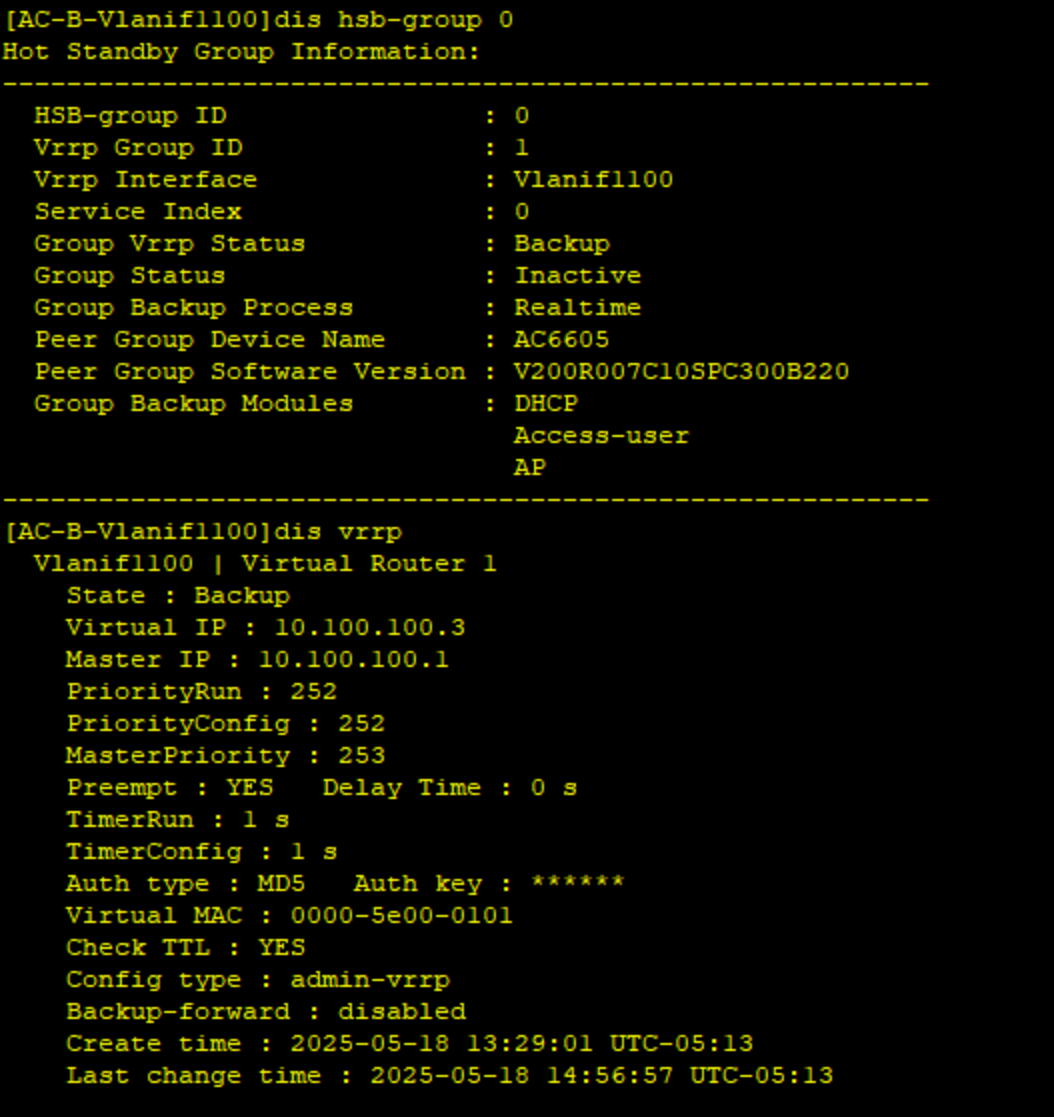1054x1117 pixels.
Task: Click the Access-user backup module entry
Action: (602, 435)
